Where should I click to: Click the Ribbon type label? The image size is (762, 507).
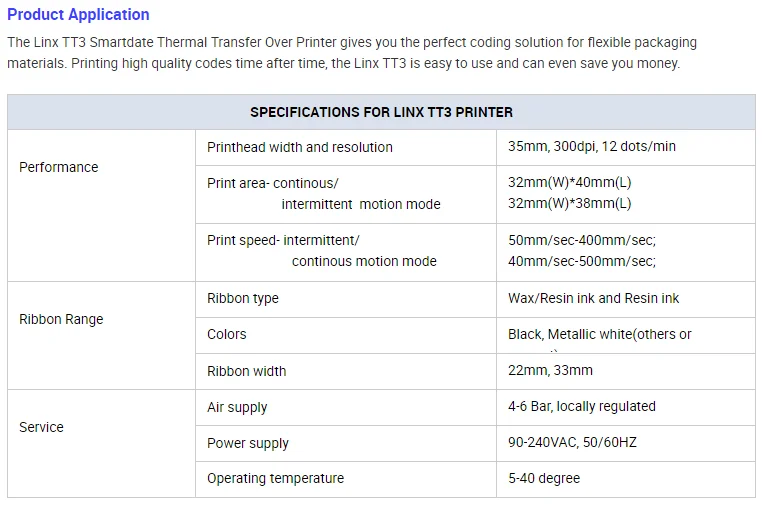tap(243, 298)
